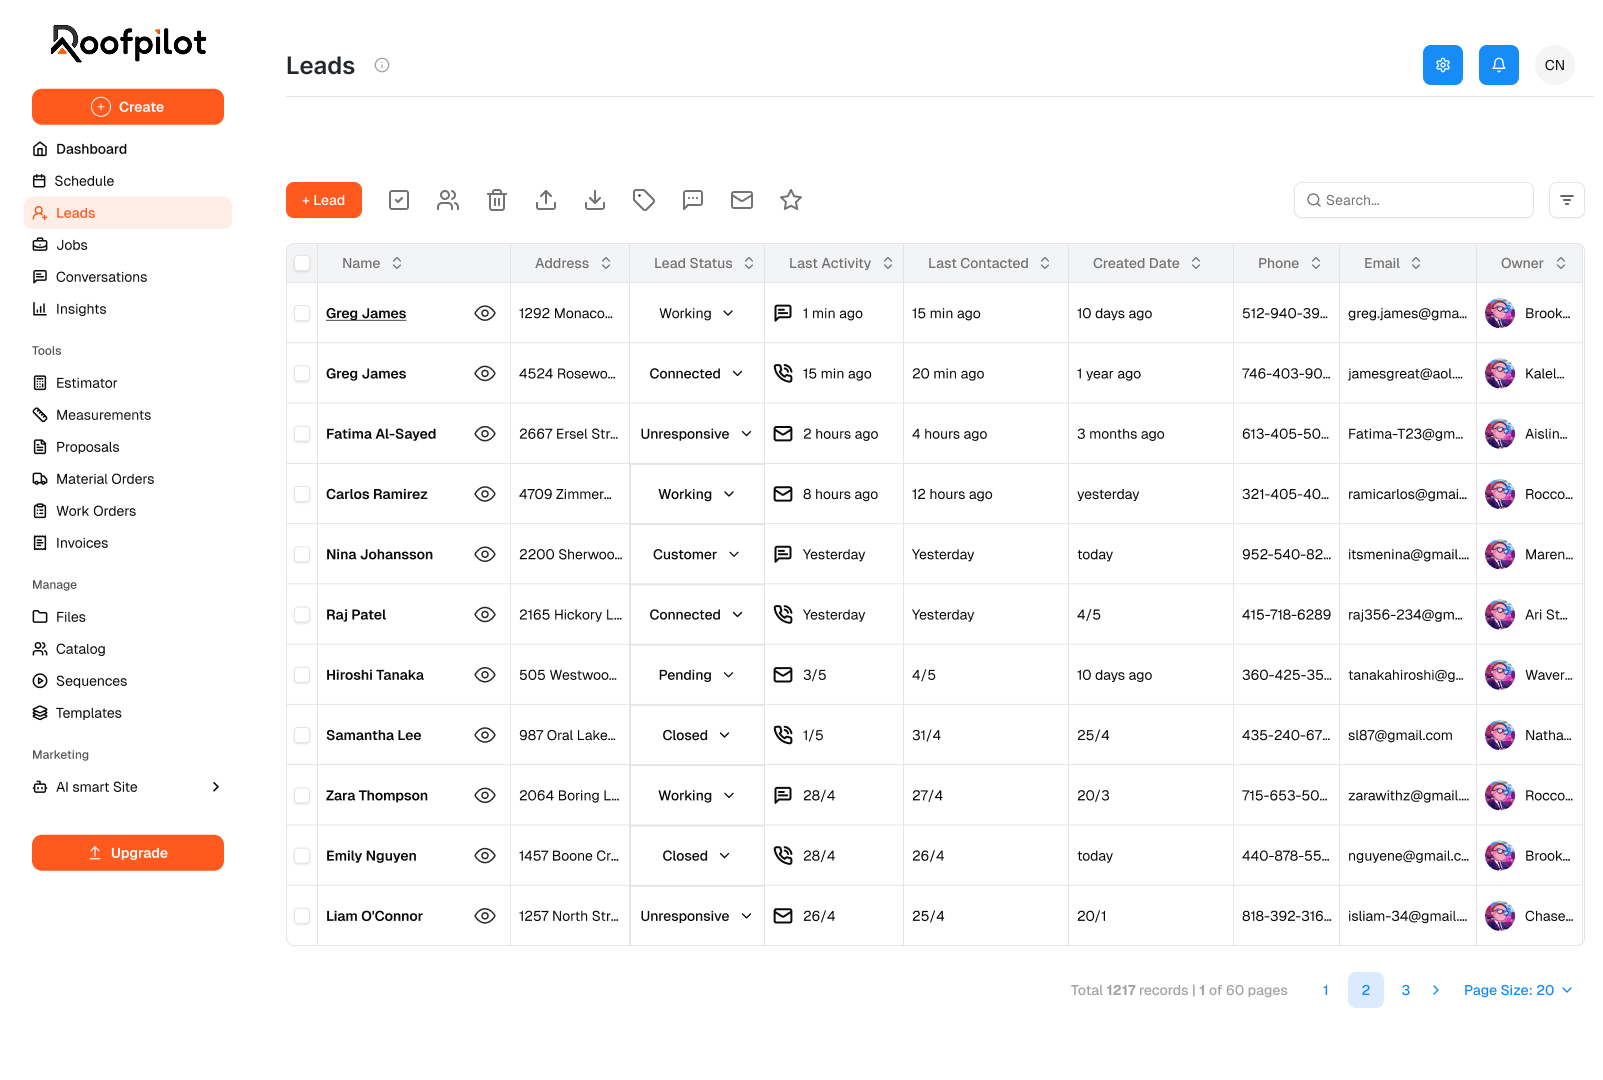This screenshot has height=1080, width=1603.
Task: Check the Fatima Al-Sayed row checkbox
Action: (x=302, y=434)
